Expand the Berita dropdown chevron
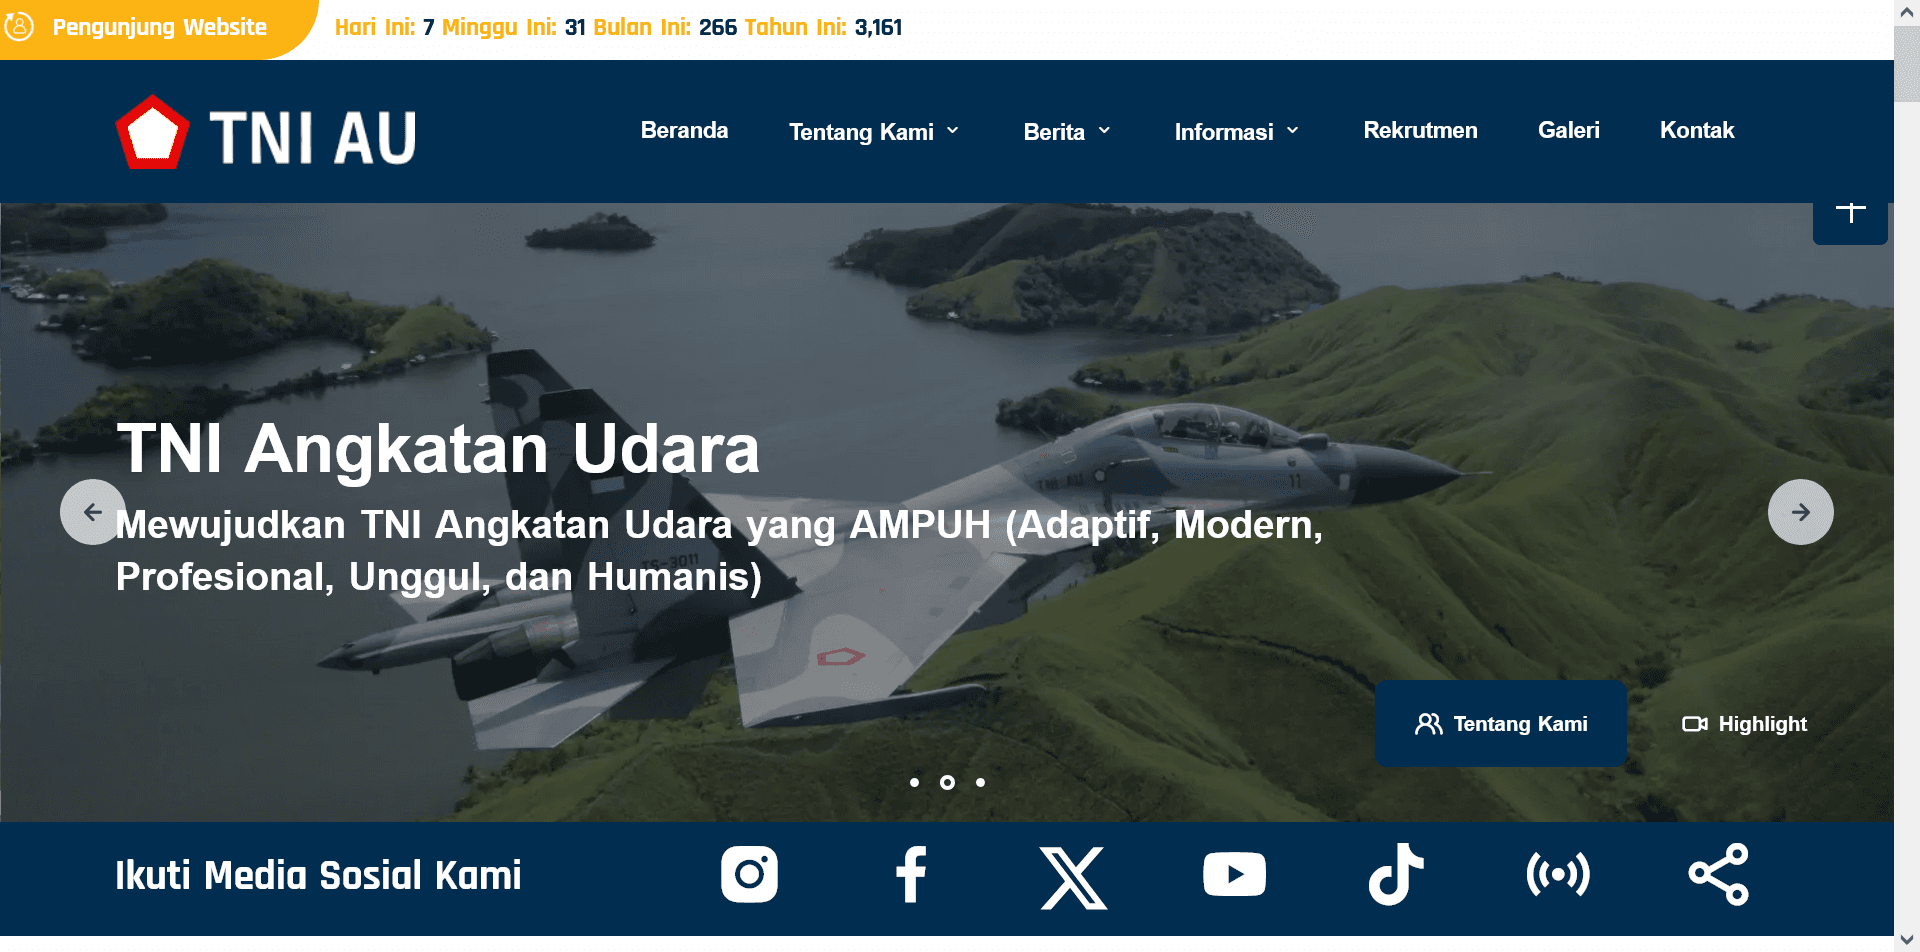 (x=1104, y=130)
